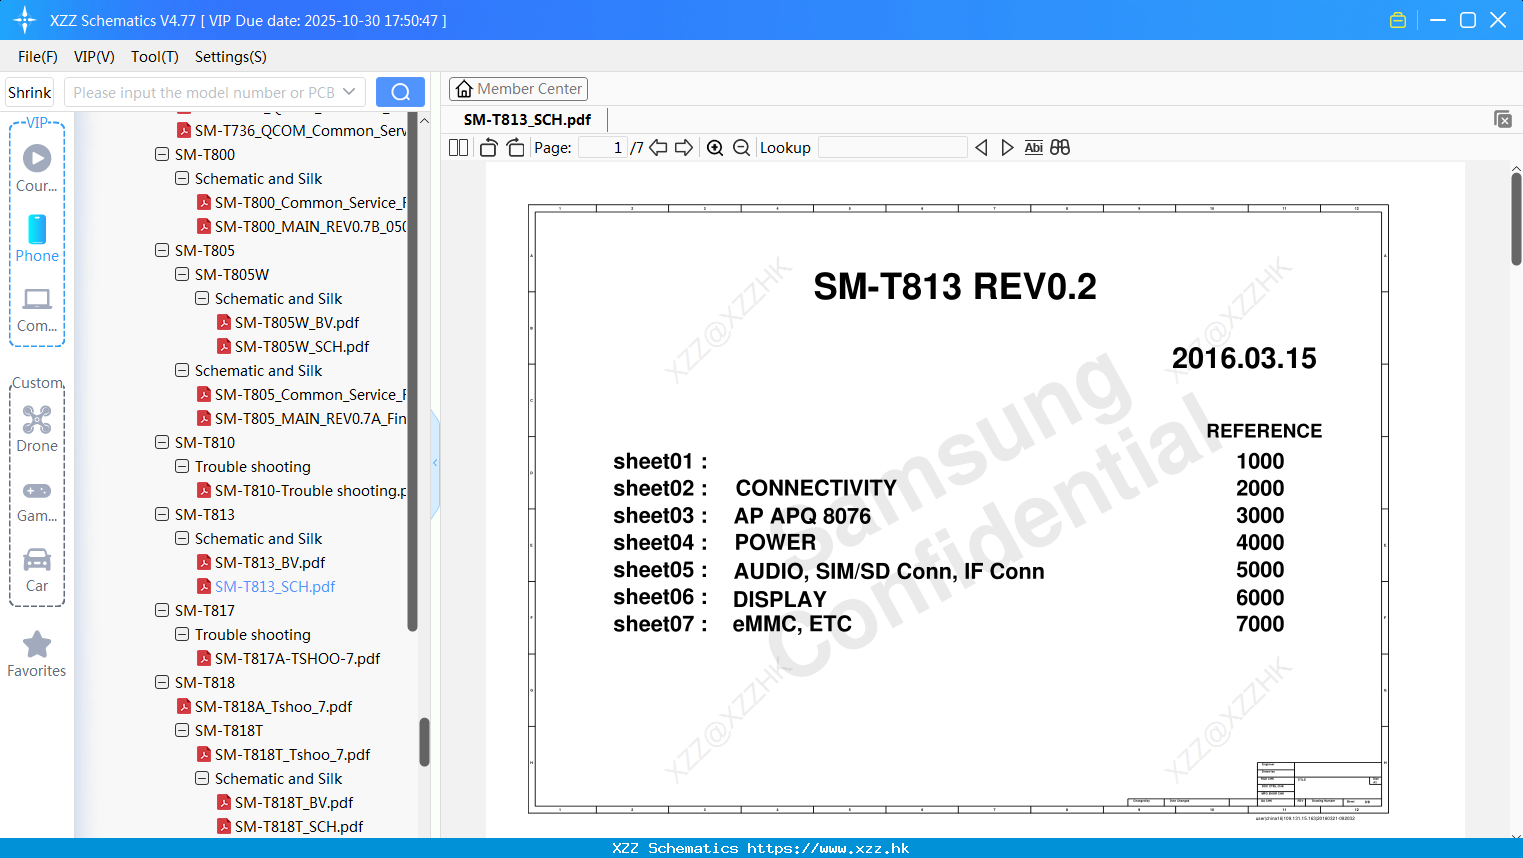Click the Shrink button
The height and width of the screenshot is (858, 1523).
(29, 92)
